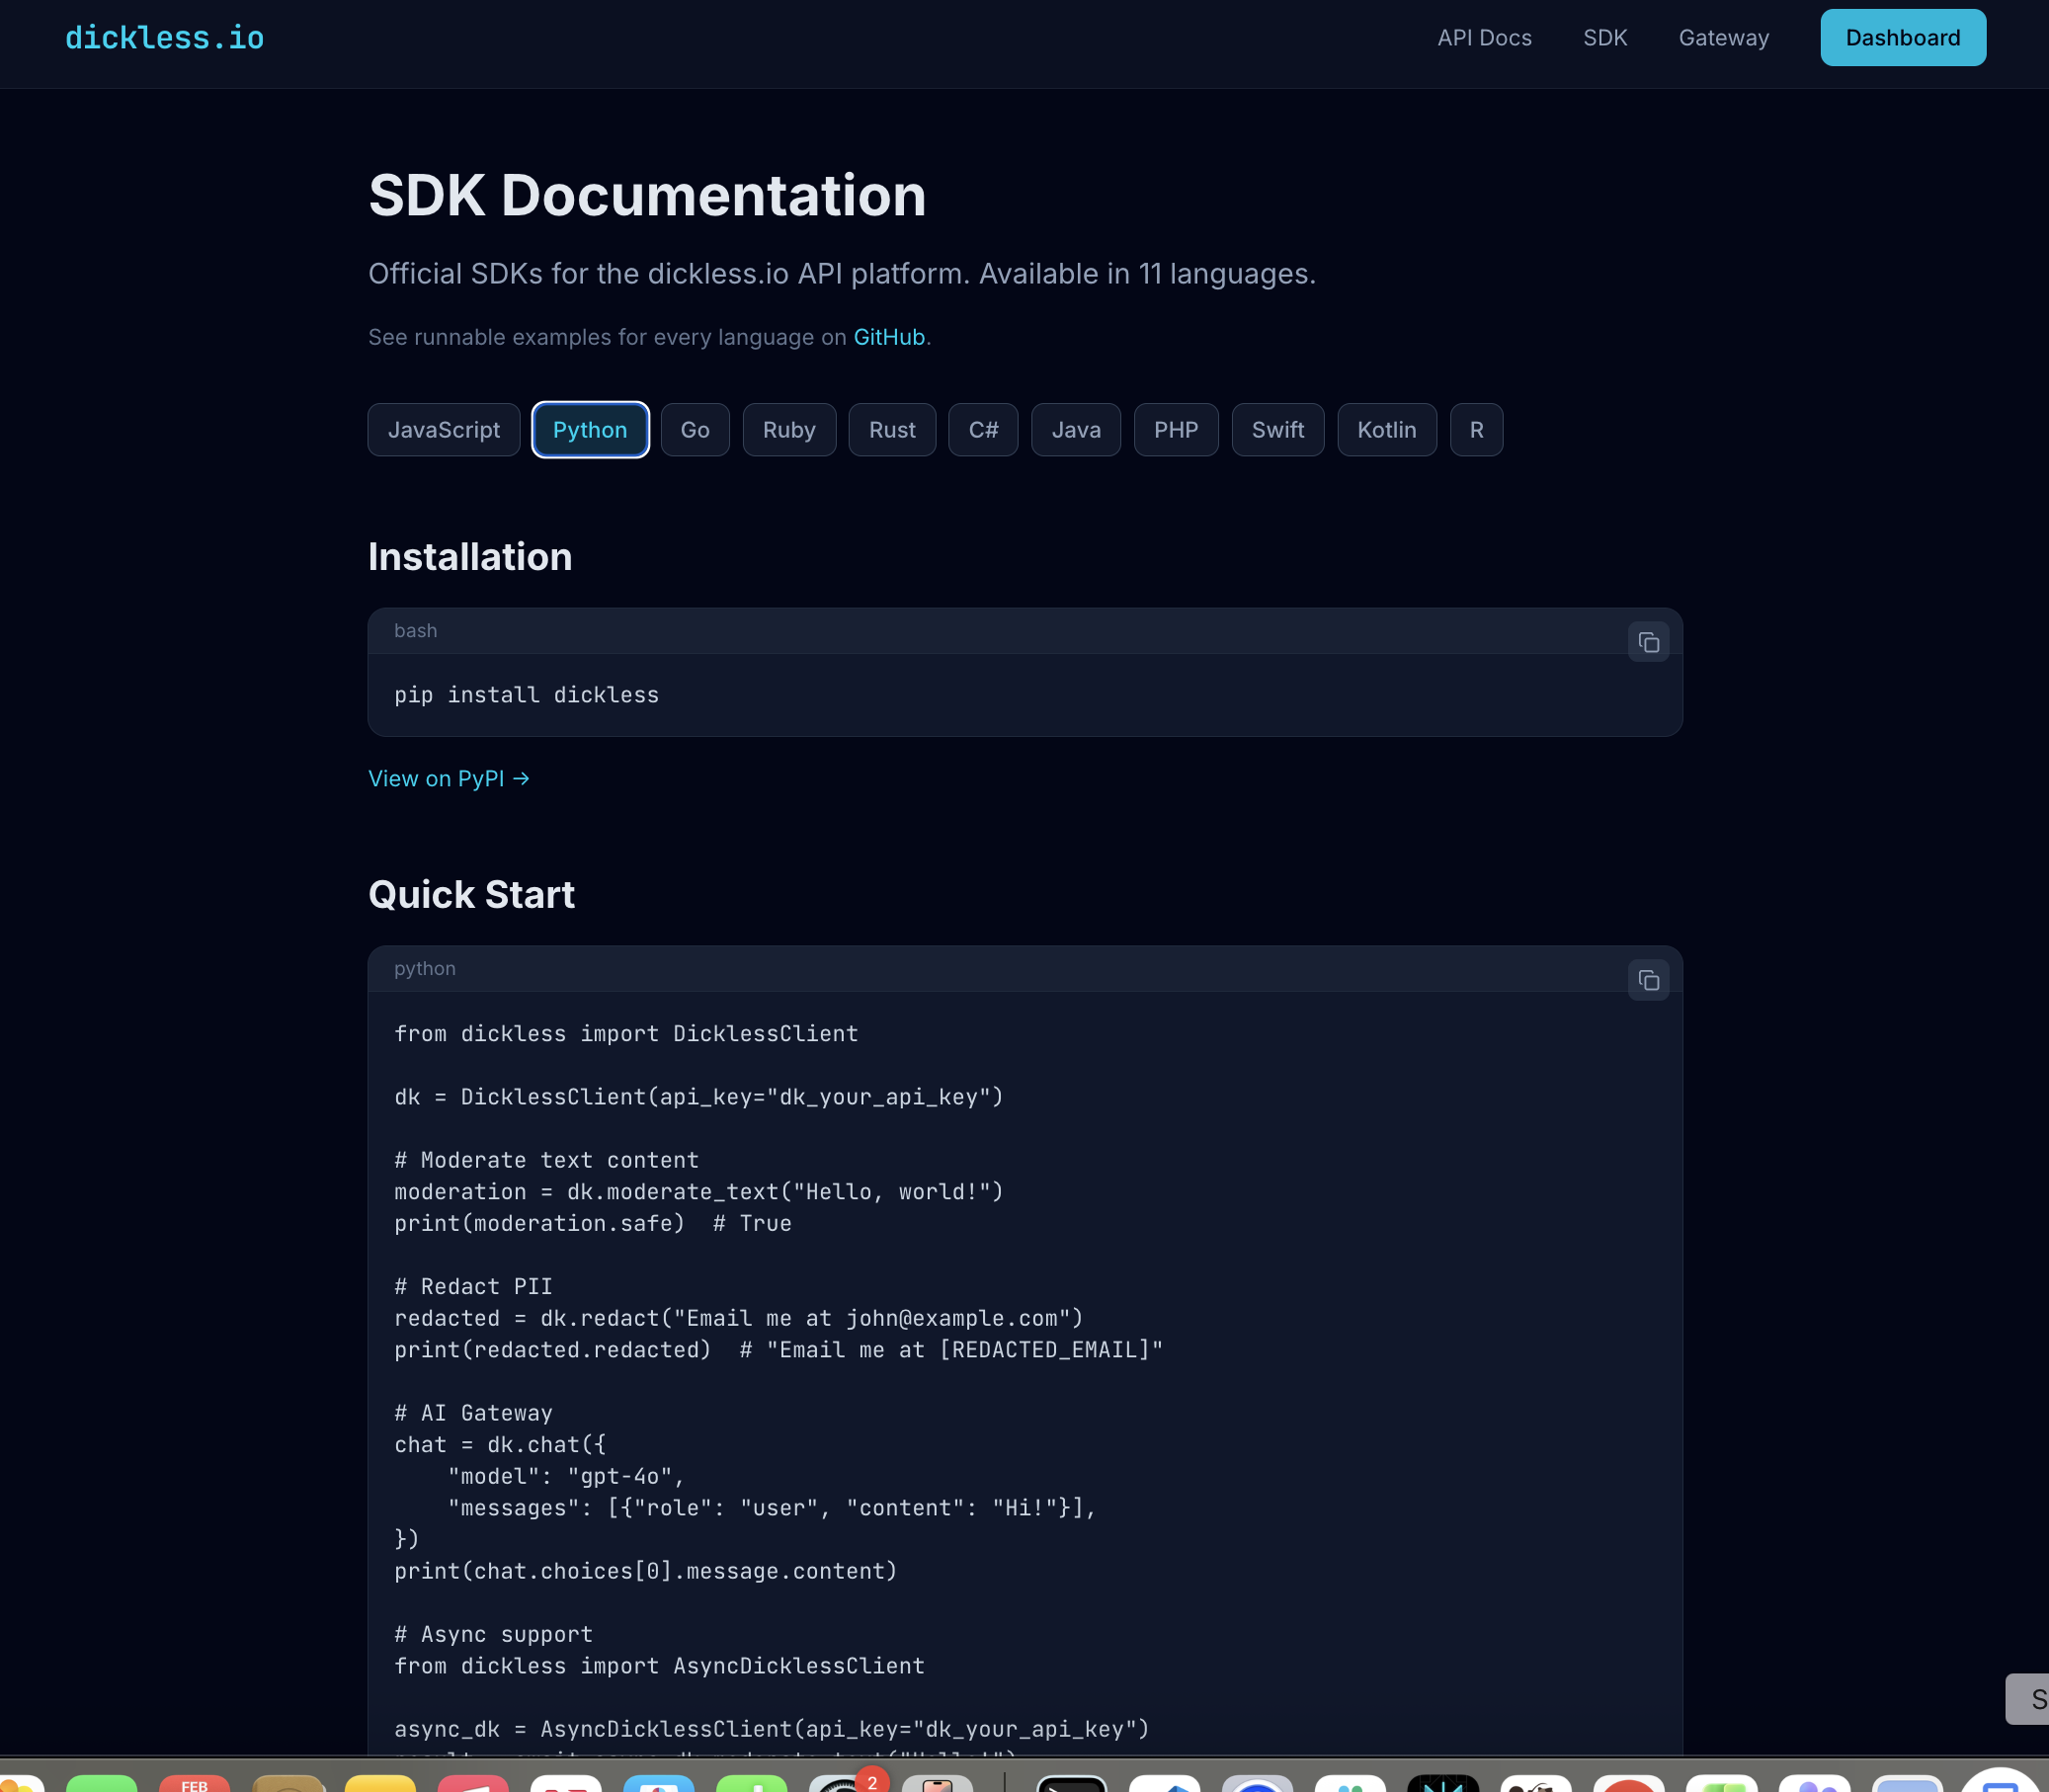Viewport: 2049px width, 1792px height.
Task: View runnable examples on GitHub
Action: [888, 337]
